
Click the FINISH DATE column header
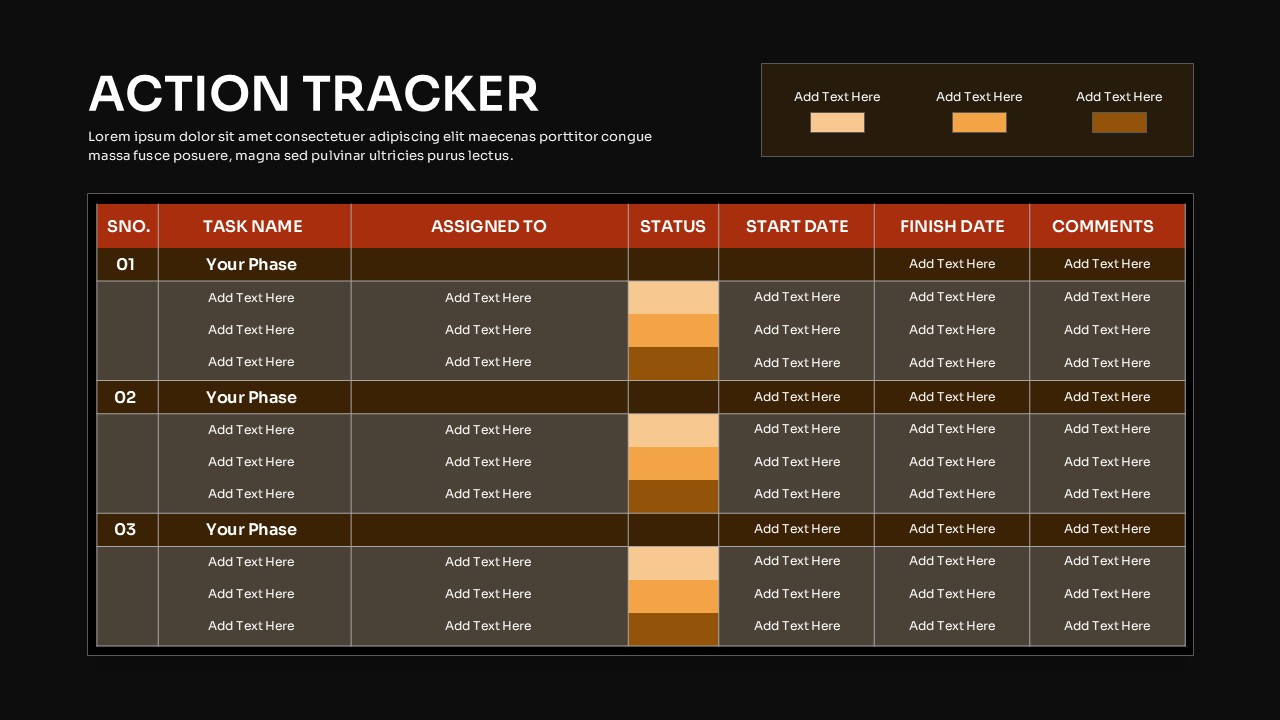point(952,226)
